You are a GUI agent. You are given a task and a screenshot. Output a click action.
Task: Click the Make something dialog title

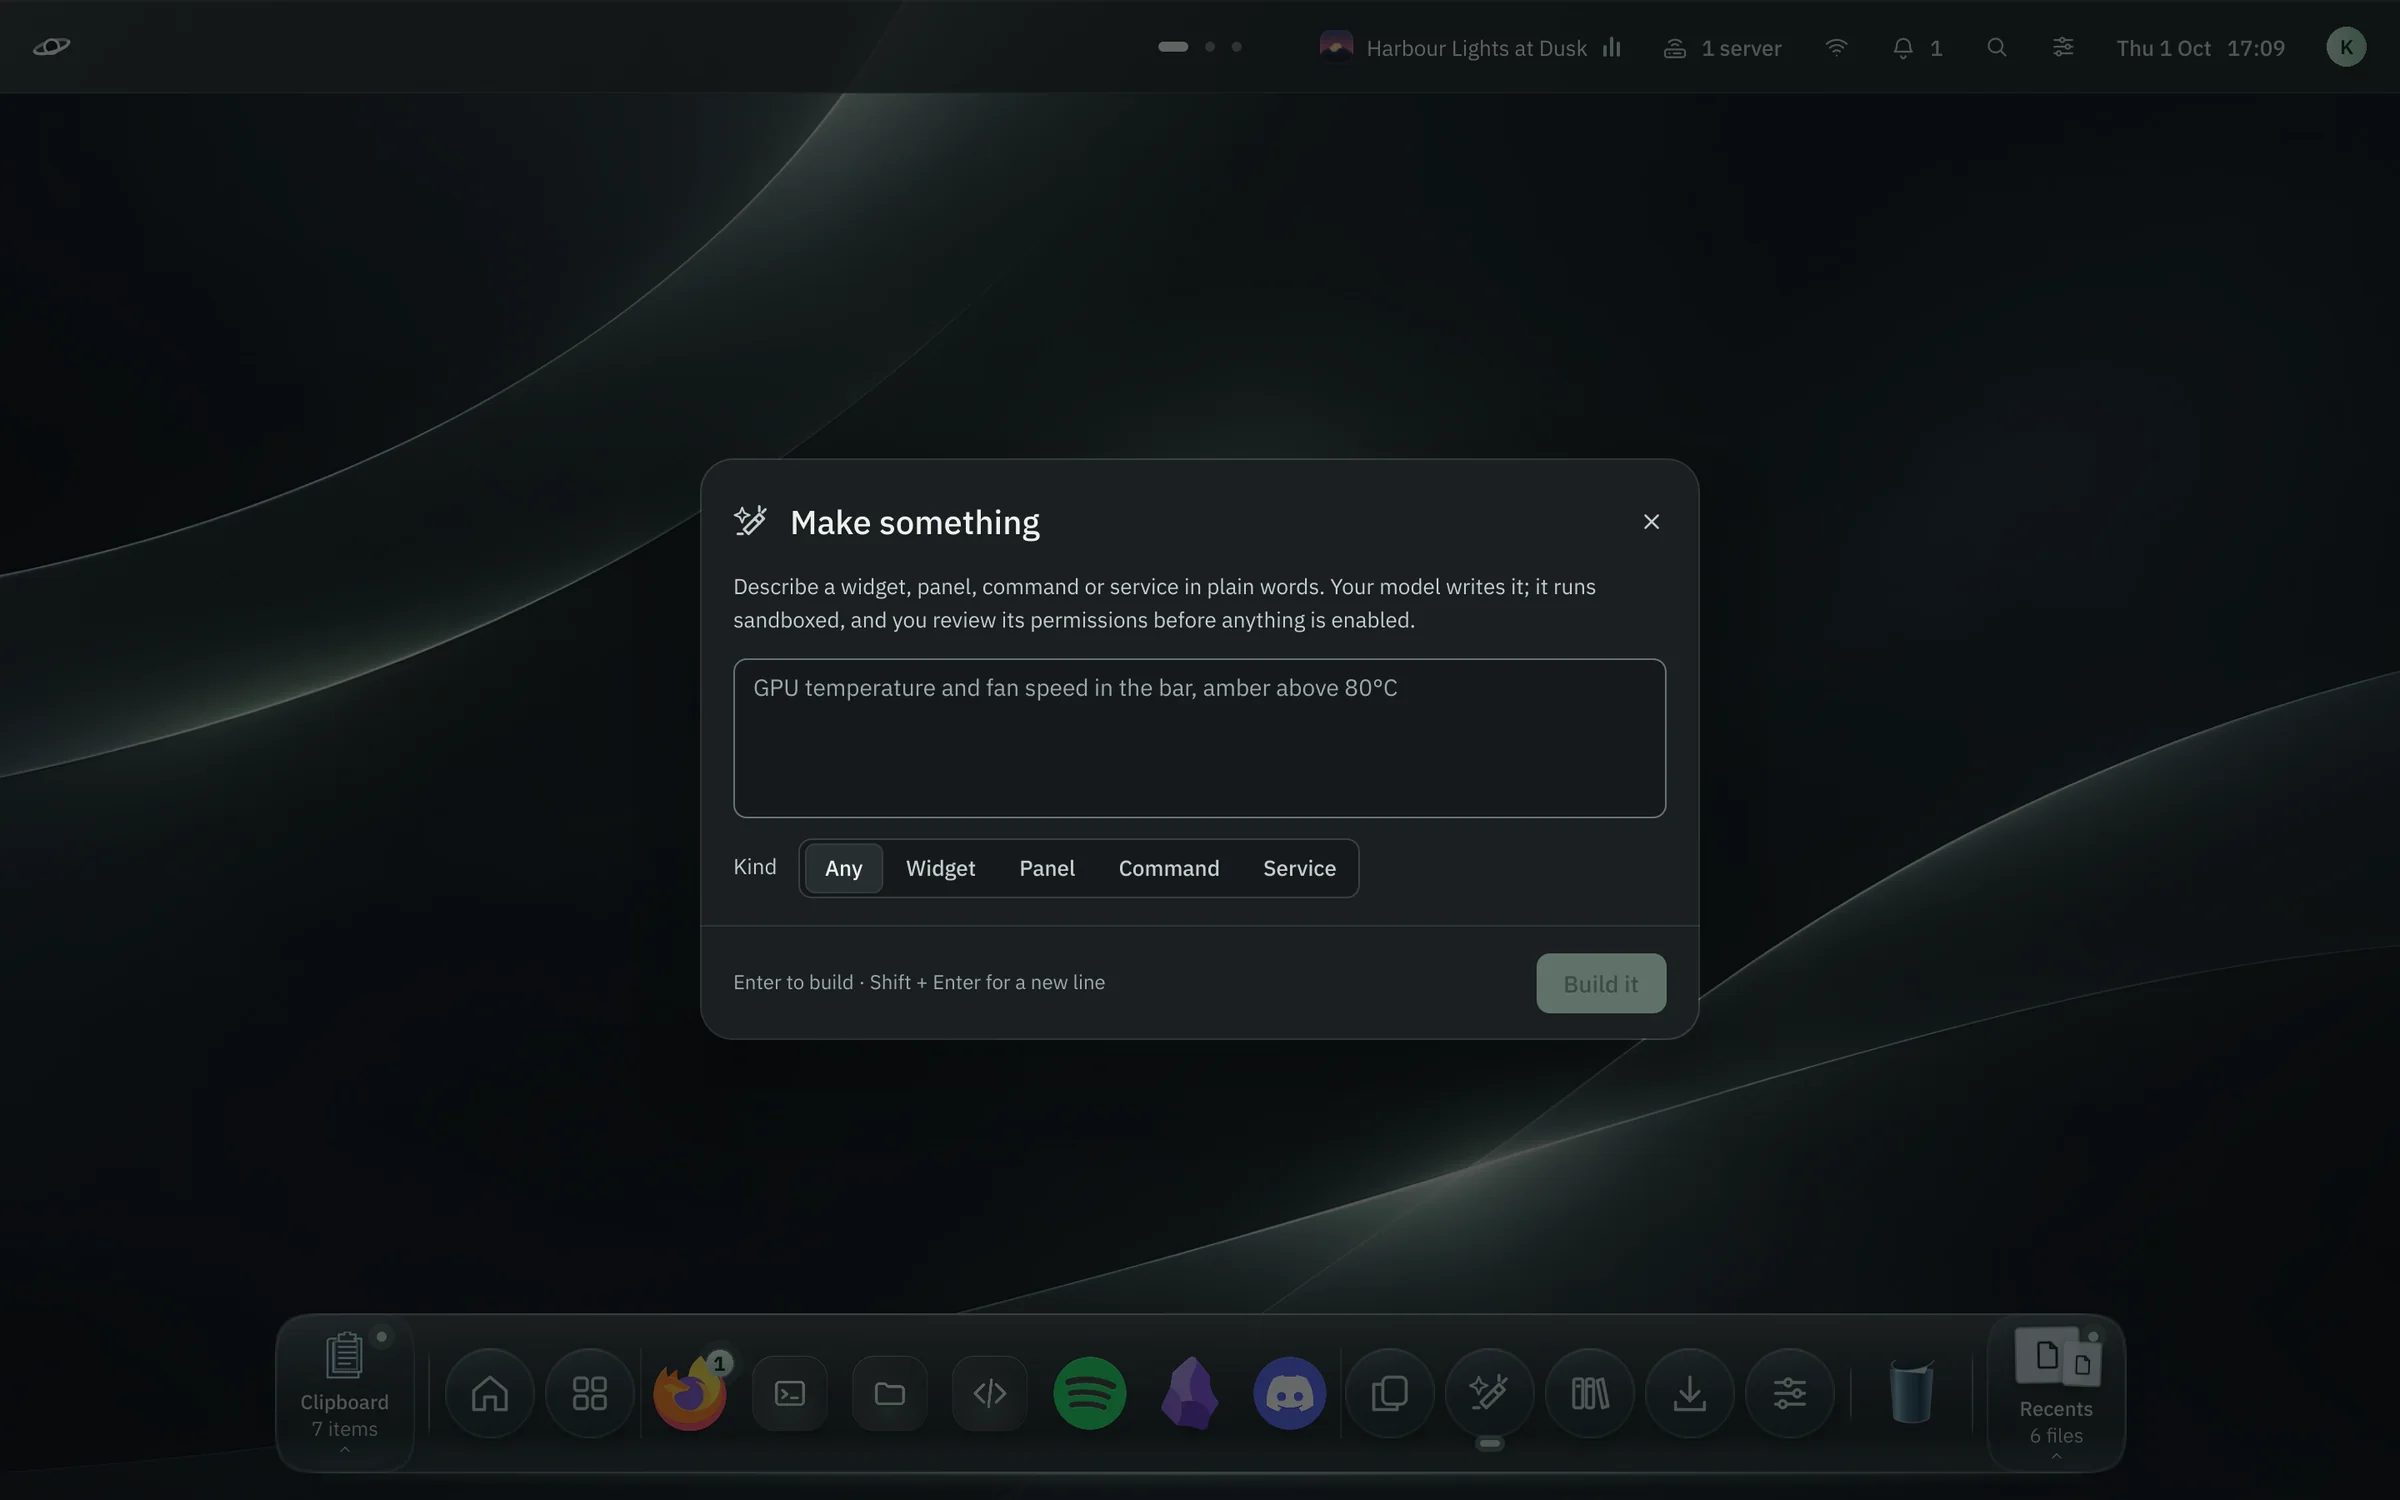915,522
